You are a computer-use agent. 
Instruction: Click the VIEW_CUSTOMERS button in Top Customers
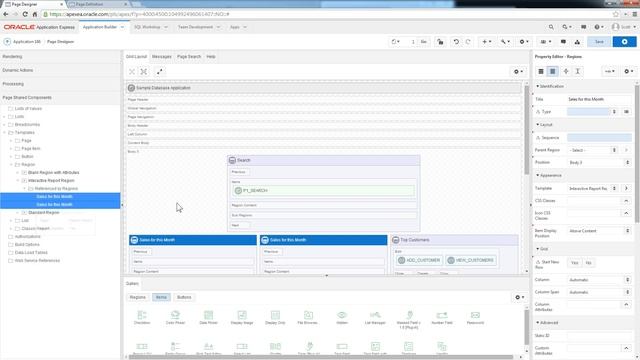[x=471, y=260]
